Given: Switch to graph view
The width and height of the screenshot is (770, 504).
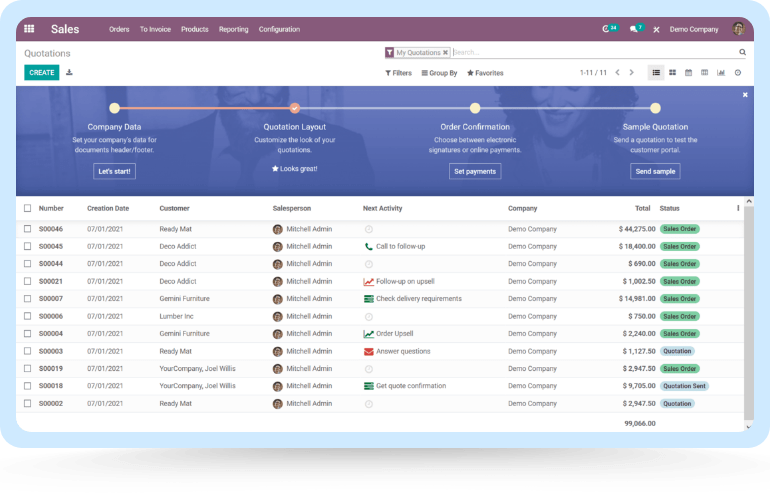Looking at the screenshot, I should pos(721,73).
